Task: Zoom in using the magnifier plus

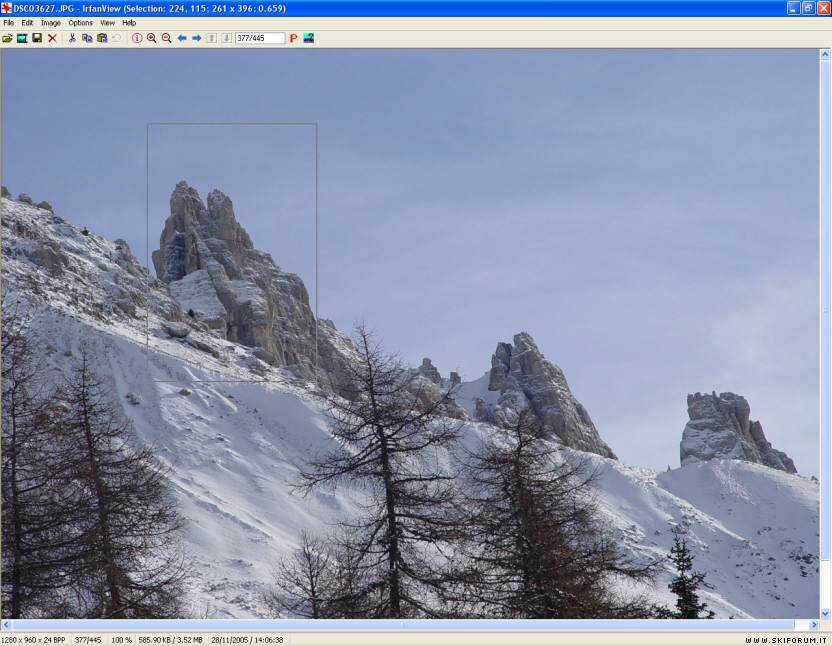Action: (152, 38)
